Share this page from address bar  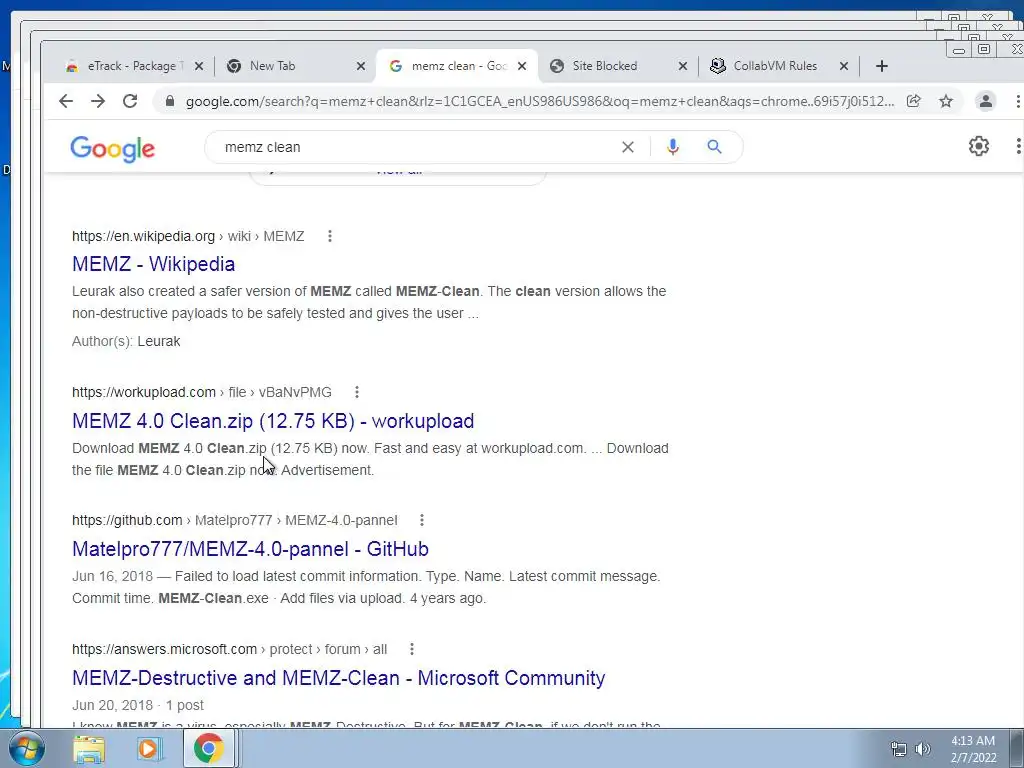point(914,101)
